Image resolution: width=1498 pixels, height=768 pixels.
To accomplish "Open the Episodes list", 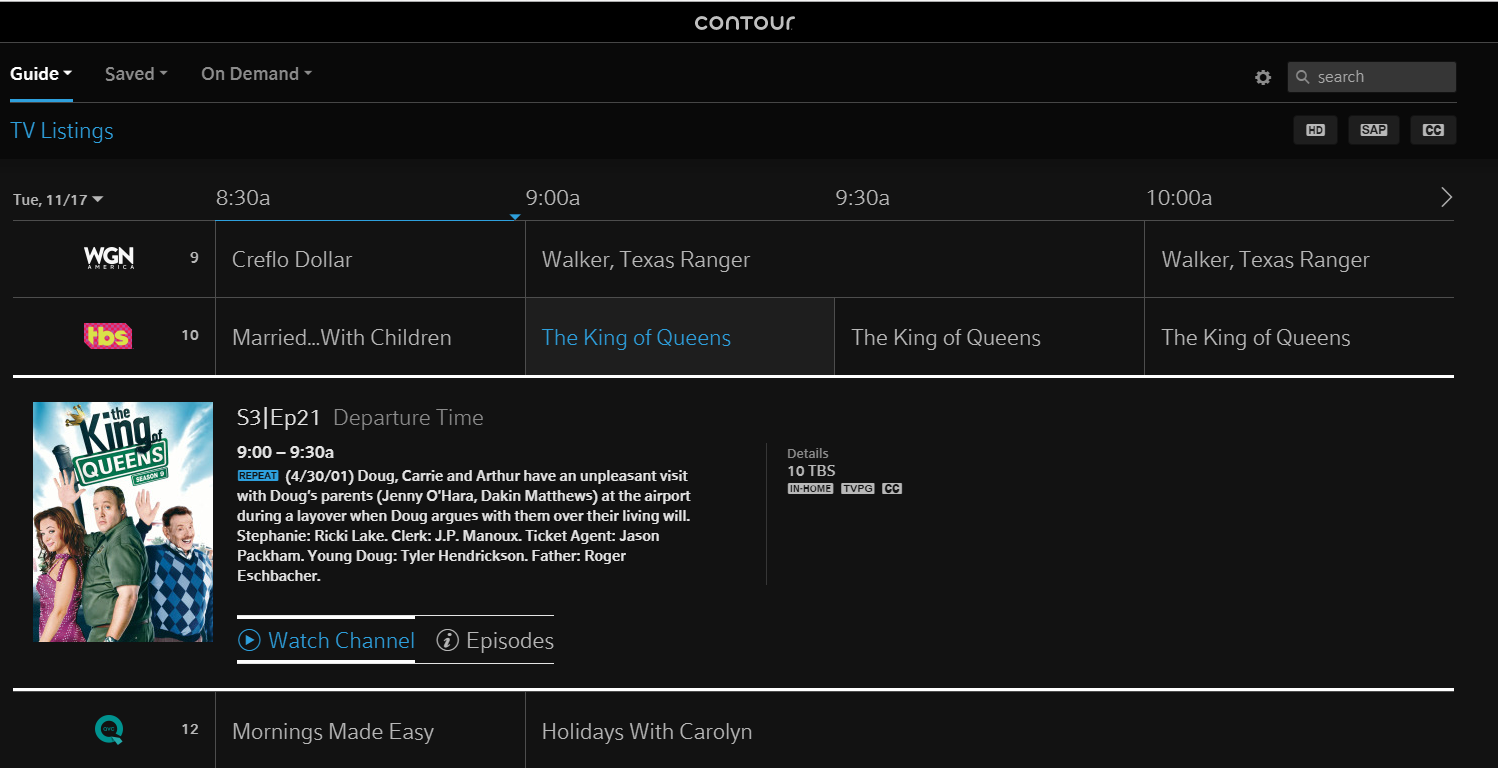I will tap(496, 640).
